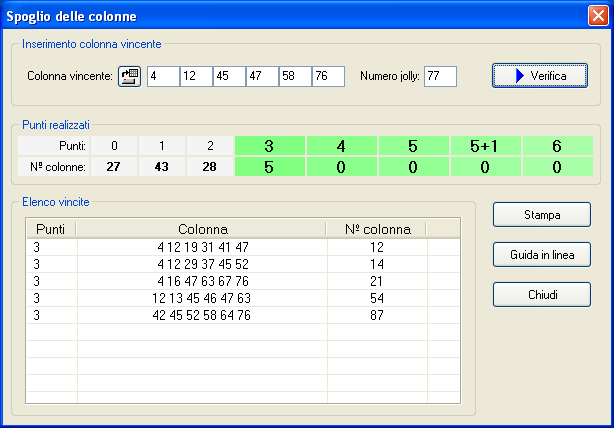Screen dimensions: 614x428
Task: Click the green 4 points header cell
Action: tap(341, 146)
